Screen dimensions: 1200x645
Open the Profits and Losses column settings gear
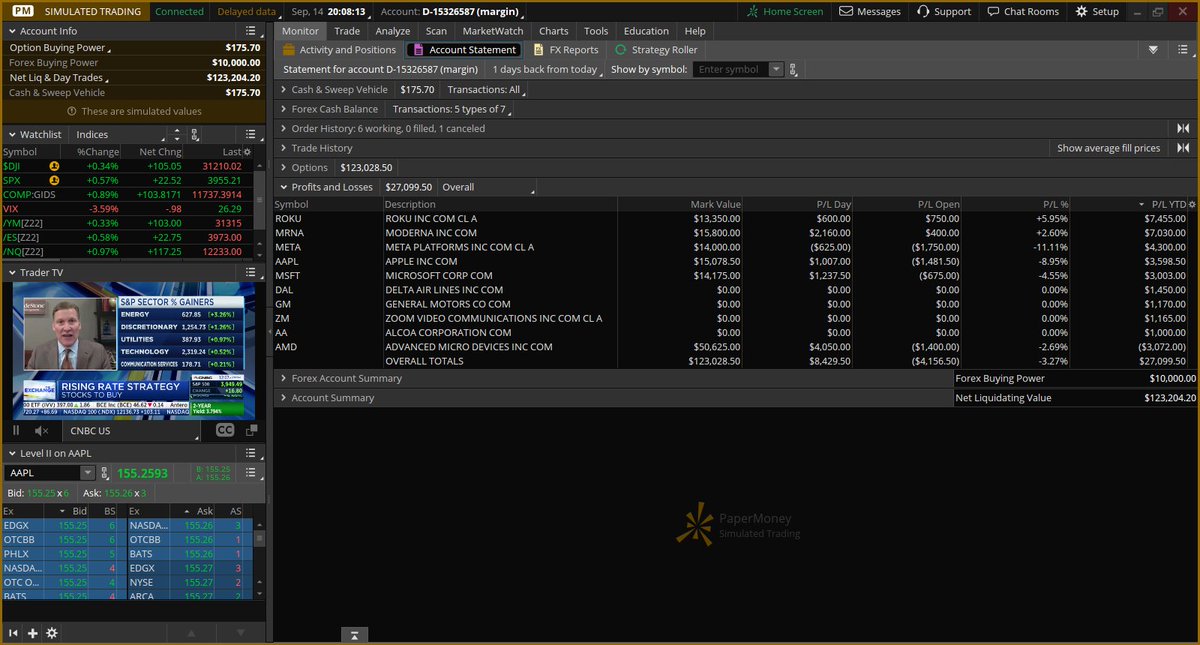pyautogui.click(x=1190, y=204)
